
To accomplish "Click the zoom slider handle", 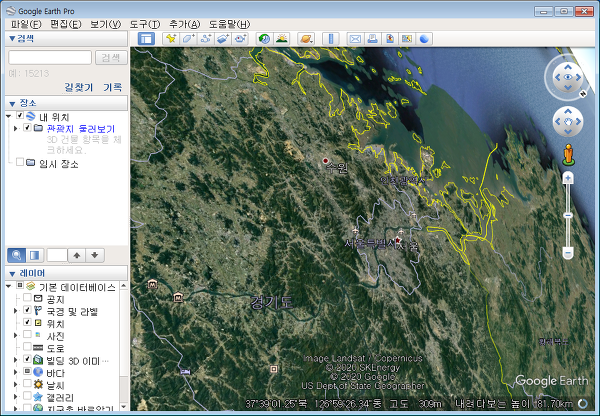I will [x=568, y=215].
